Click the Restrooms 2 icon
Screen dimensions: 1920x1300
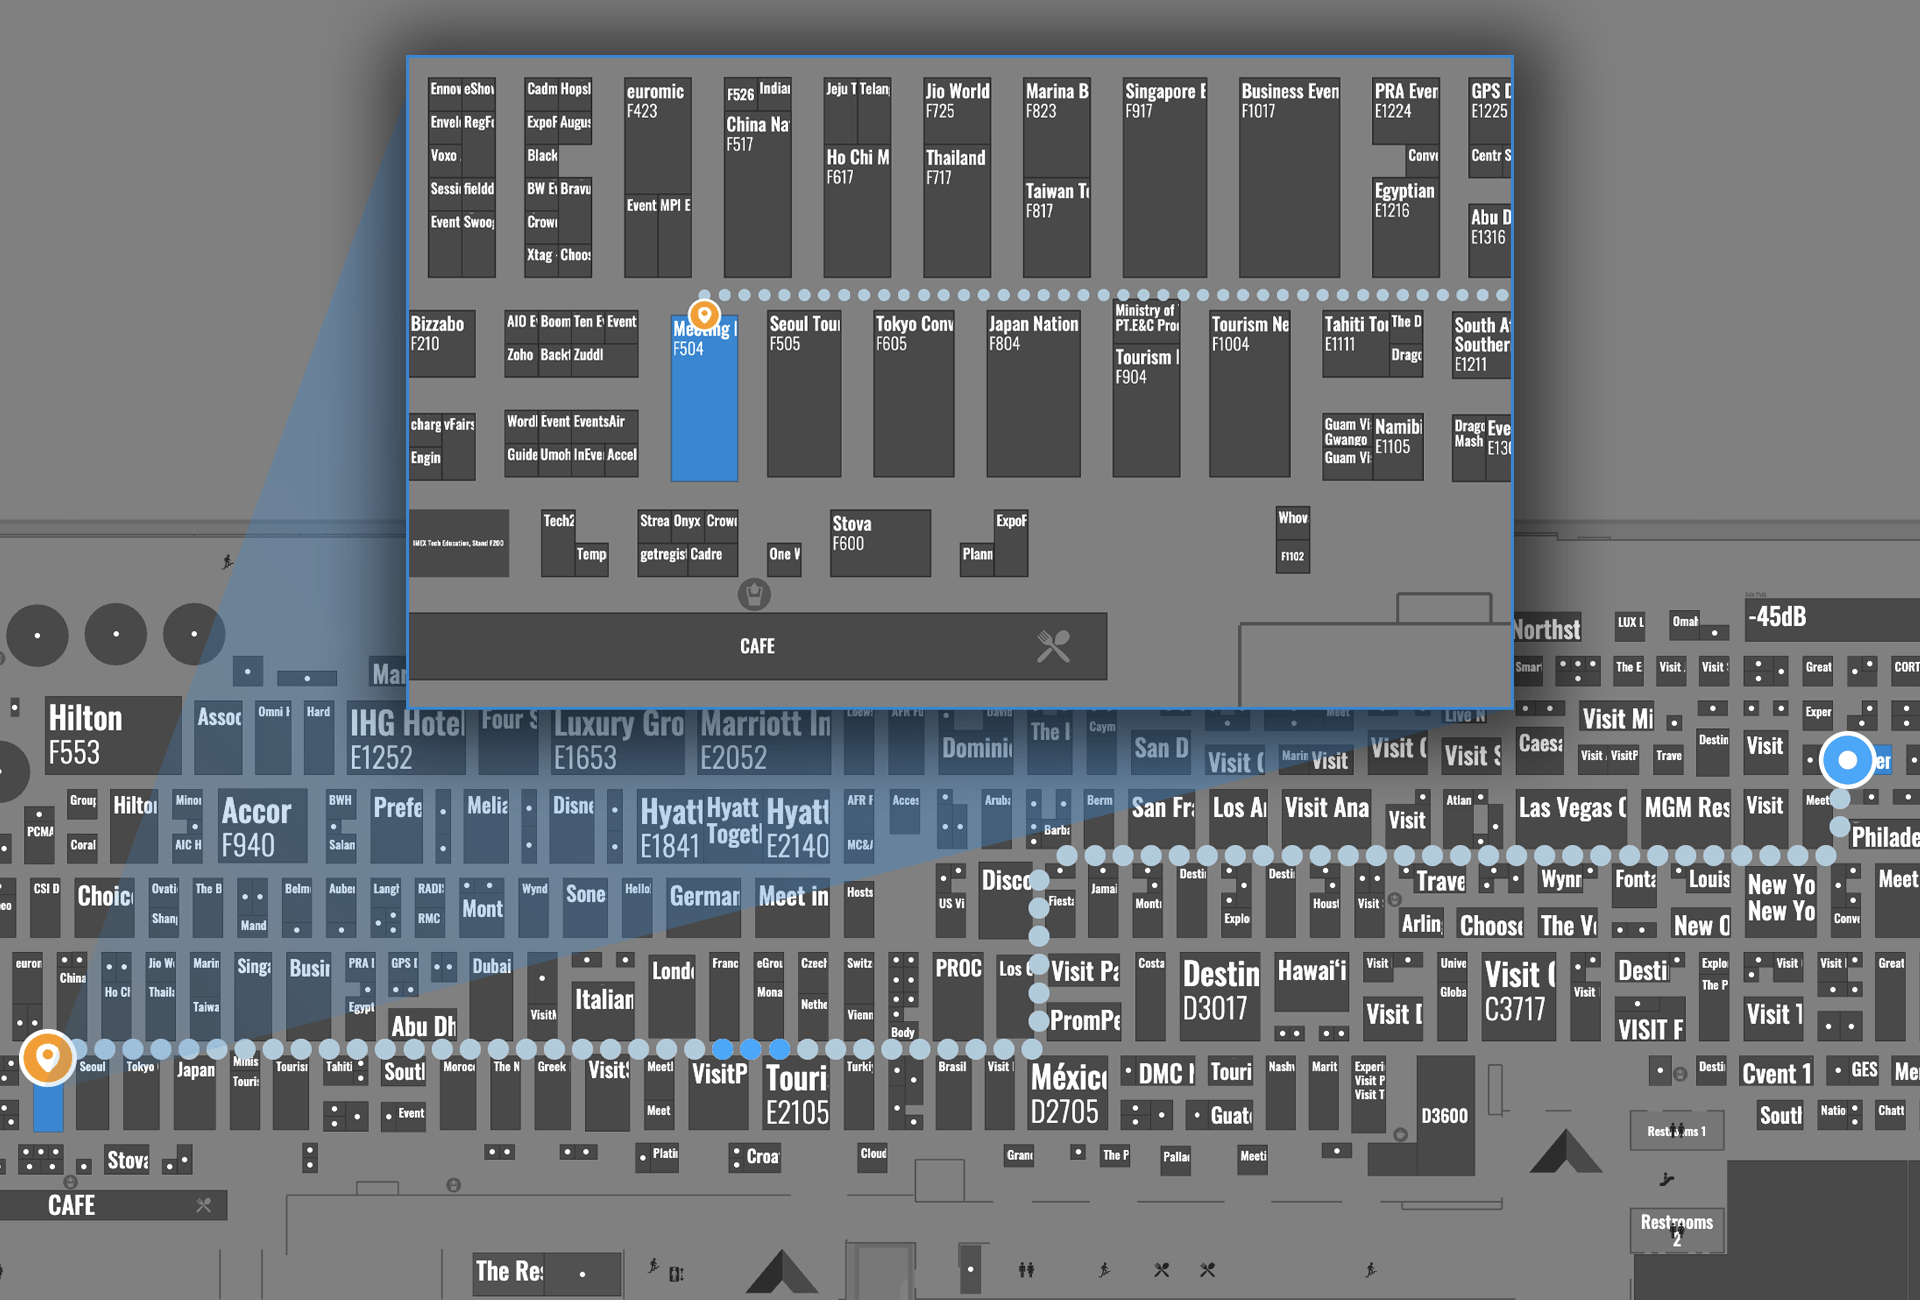(1677, 1229)
